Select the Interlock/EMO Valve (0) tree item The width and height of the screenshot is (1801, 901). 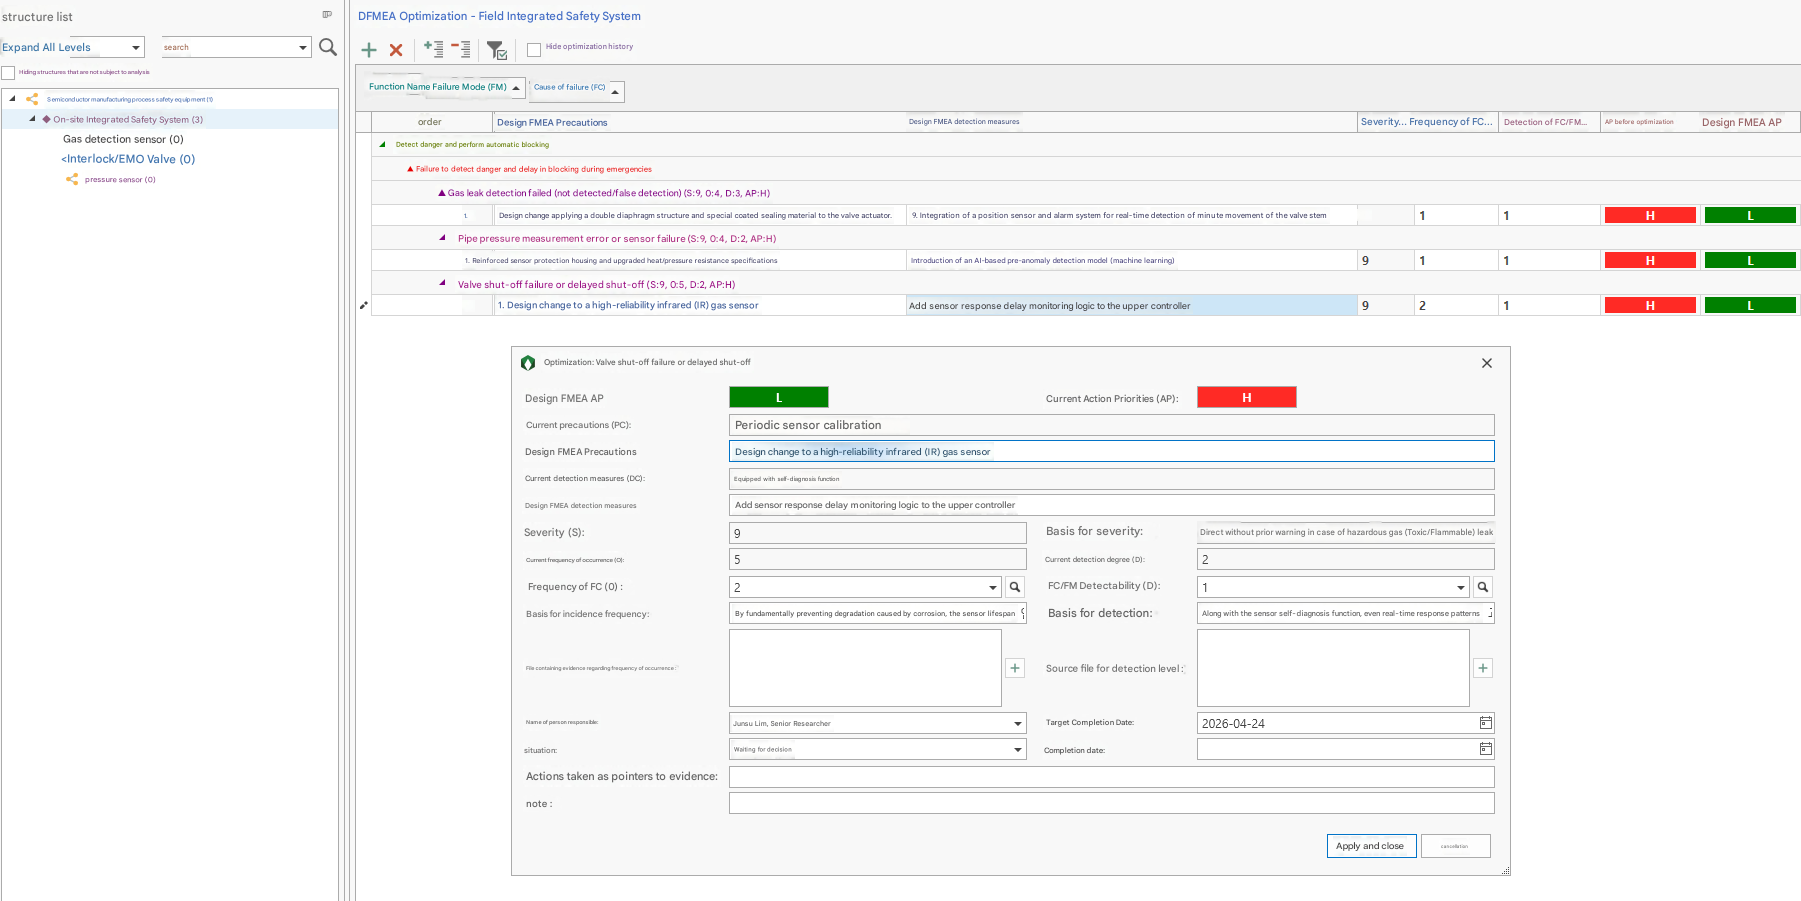(128, 159)
